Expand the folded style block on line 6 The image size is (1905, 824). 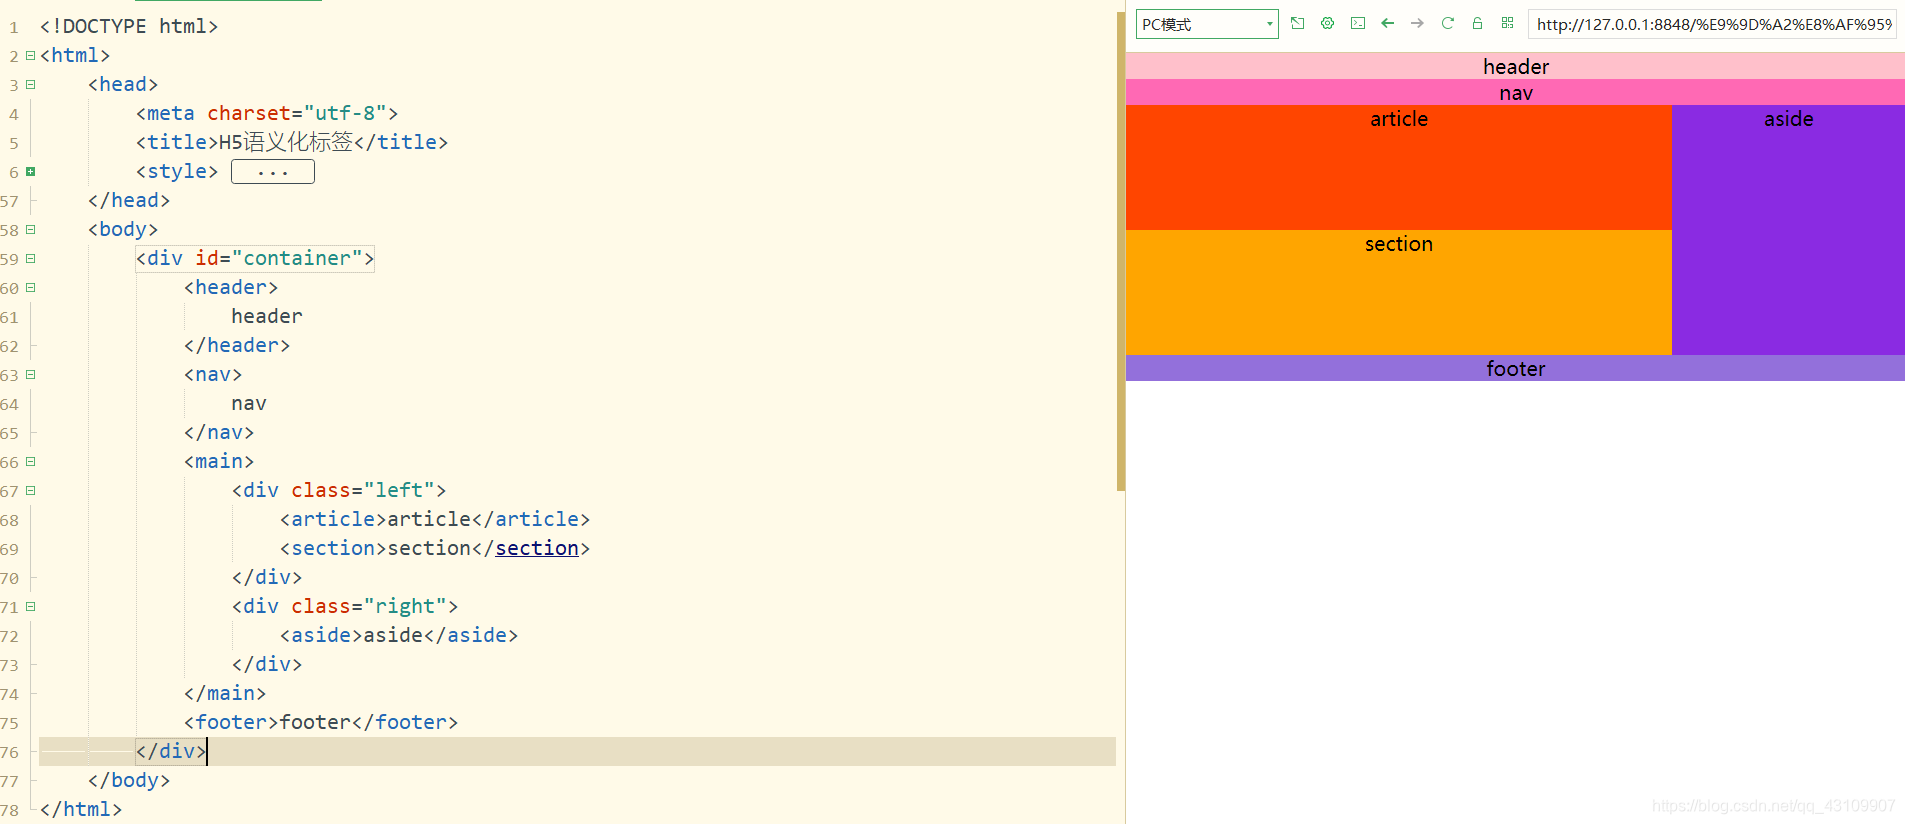(x=30, y=171)
